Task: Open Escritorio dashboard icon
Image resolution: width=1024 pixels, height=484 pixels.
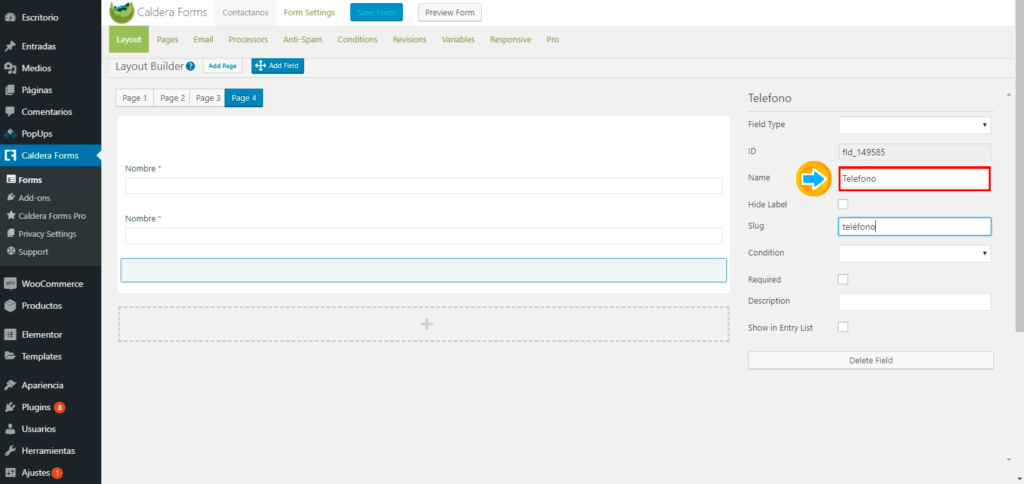Action: click(10, 17)
